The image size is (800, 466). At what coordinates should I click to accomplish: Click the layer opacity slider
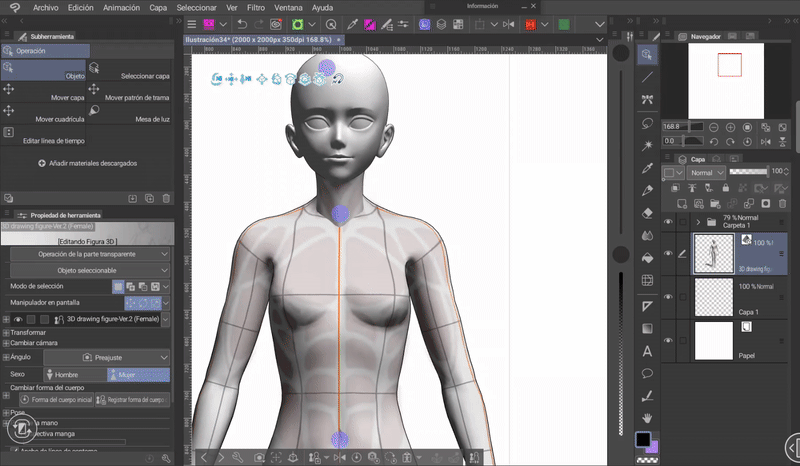pyautogui.click(x=748, y=172)
